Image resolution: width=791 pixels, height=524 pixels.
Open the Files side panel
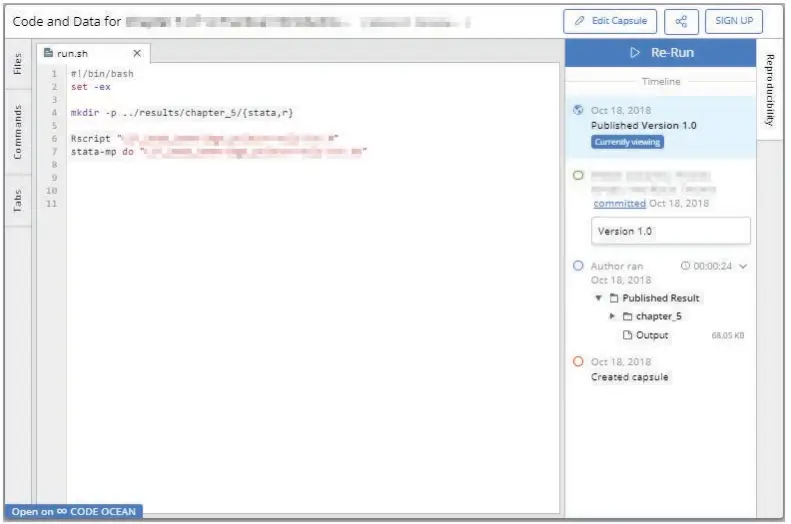pyautogui.click(x=18, y=64)
